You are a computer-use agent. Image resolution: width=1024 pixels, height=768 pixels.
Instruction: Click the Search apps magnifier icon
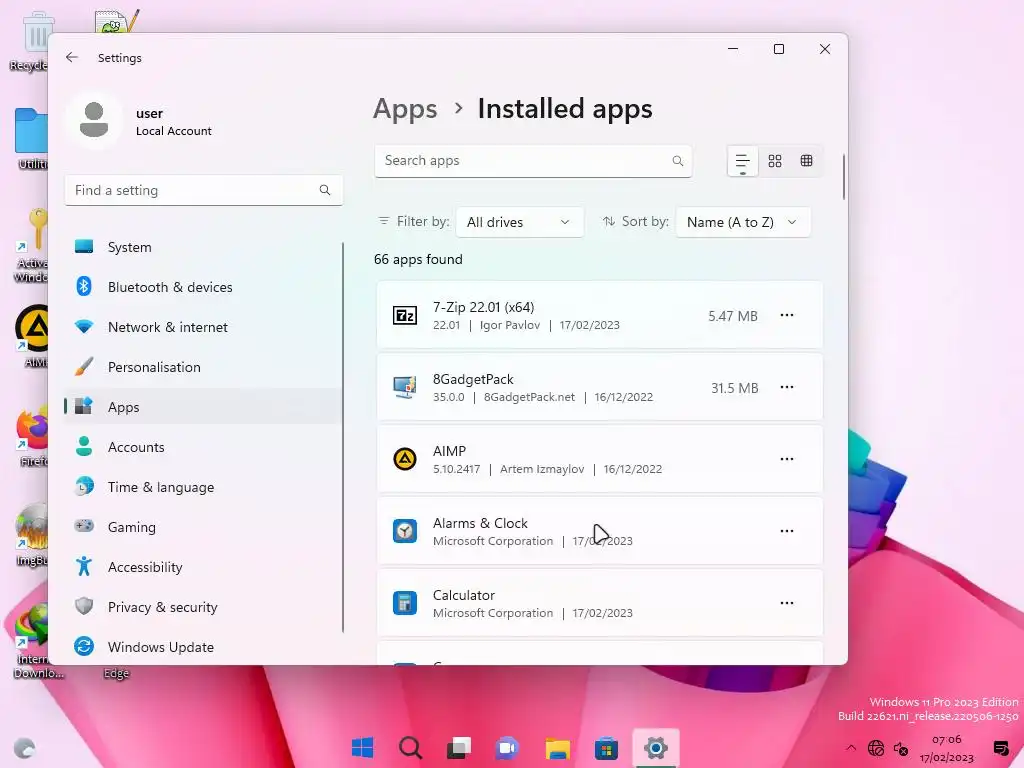[x=678, y=161]
